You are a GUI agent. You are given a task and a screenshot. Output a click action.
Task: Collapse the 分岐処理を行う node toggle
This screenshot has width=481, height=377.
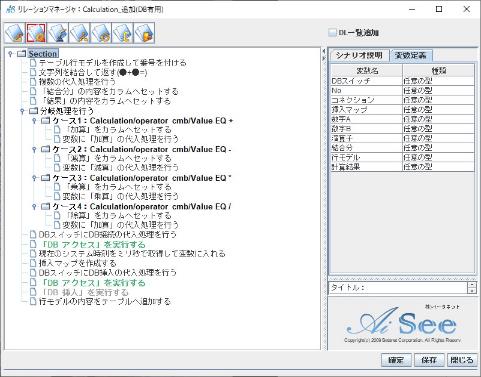tap(22, 111)
